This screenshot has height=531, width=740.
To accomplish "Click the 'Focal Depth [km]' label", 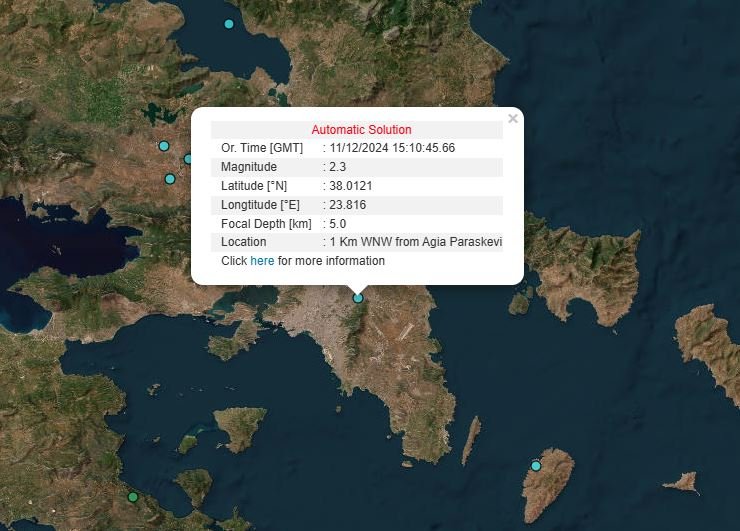I will tap(266, 223).
